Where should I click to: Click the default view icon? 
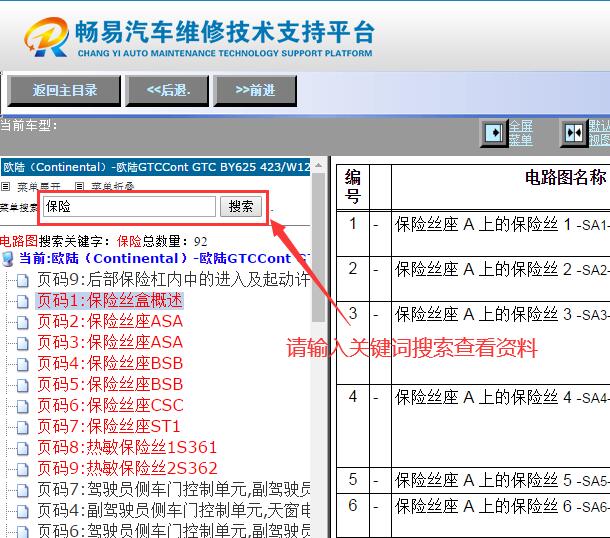pos(574,133)
